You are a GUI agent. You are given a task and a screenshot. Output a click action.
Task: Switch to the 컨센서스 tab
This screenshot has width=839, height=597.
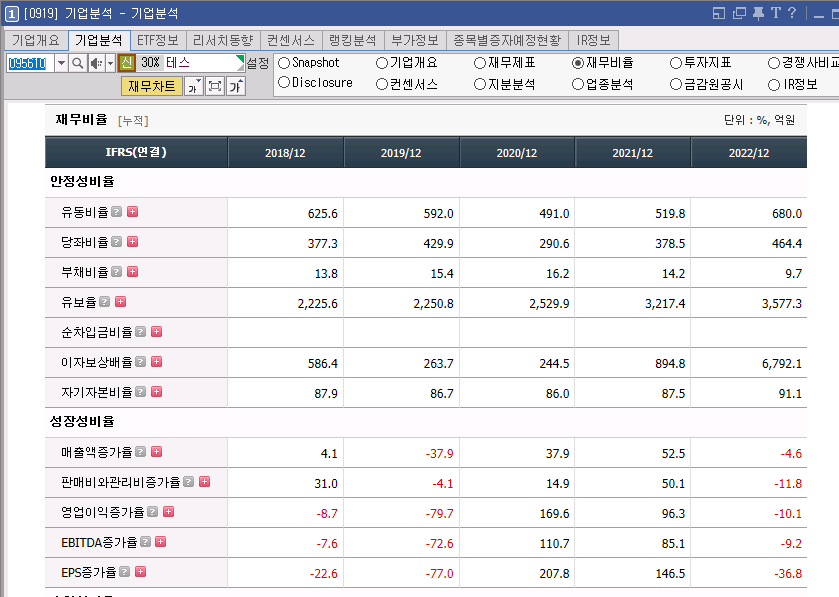coord(291,40)
